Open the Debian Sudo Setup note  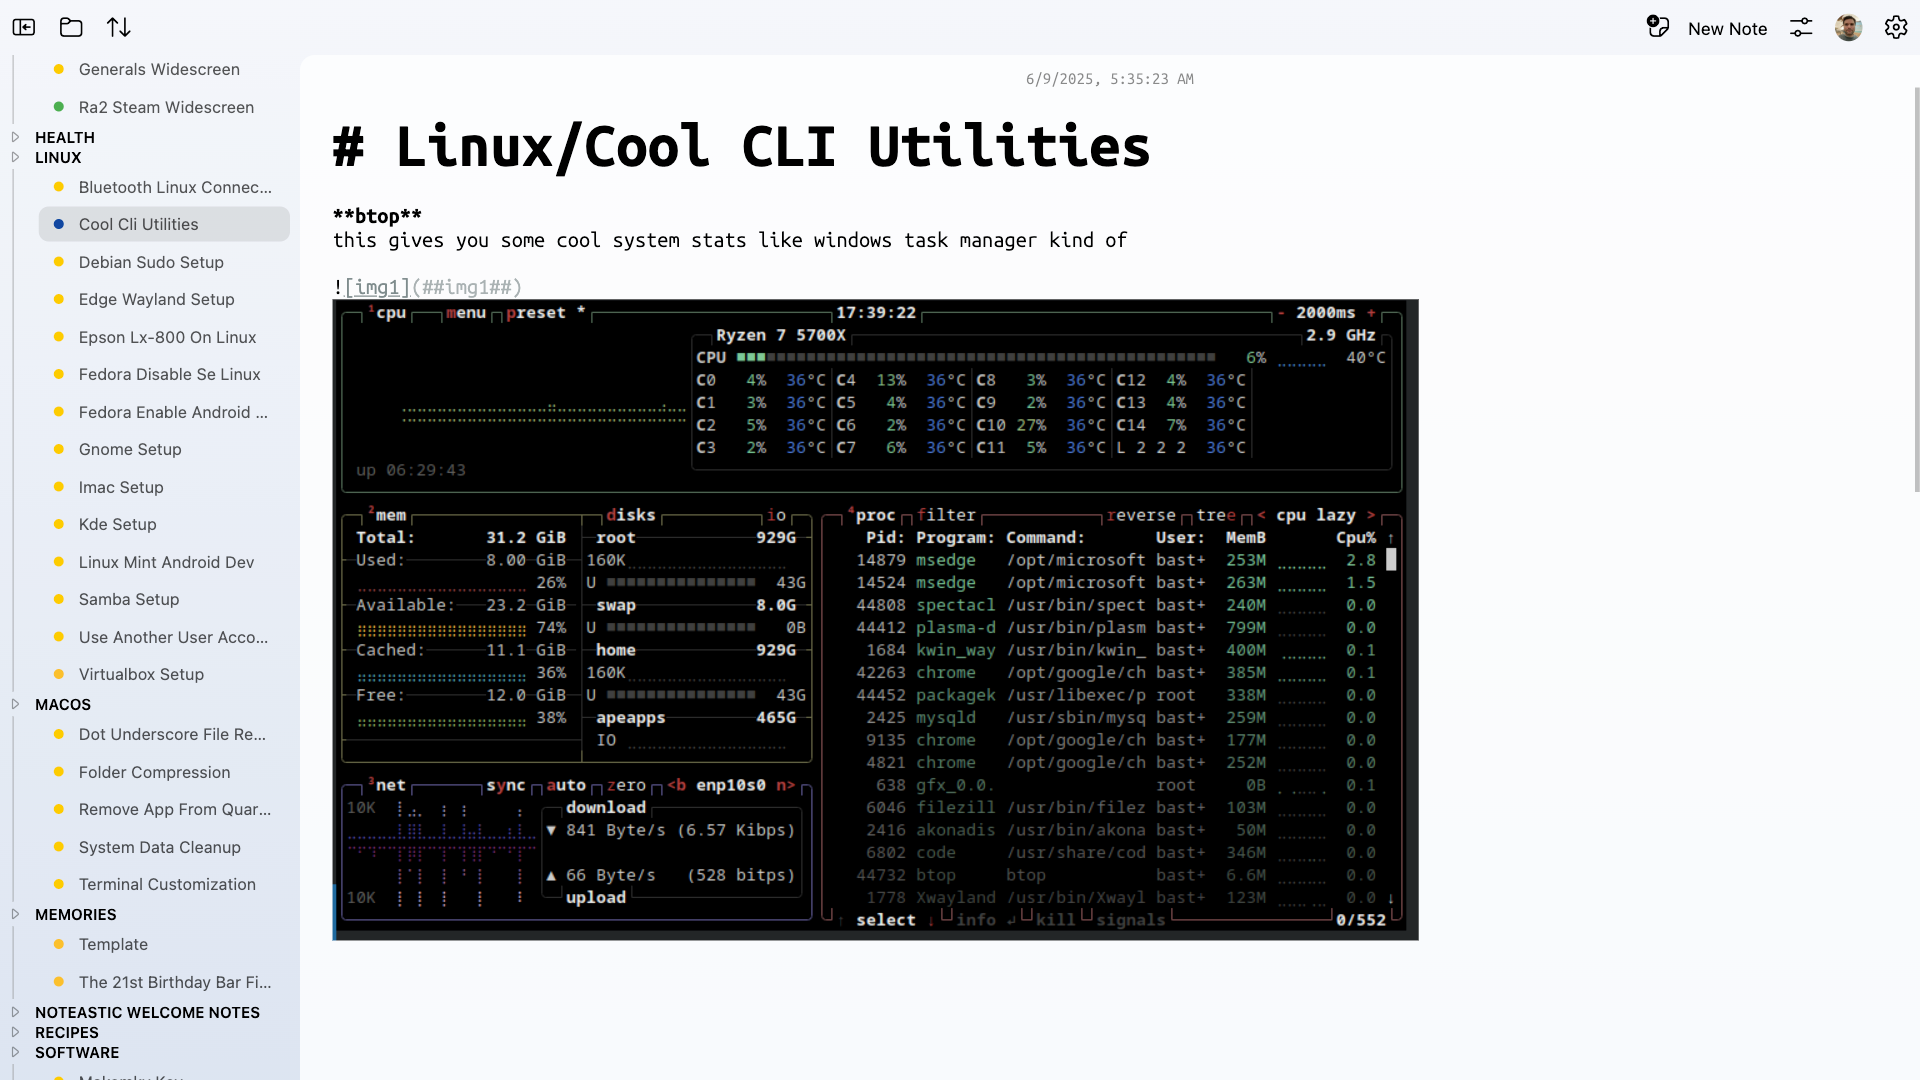pos(151,262)
